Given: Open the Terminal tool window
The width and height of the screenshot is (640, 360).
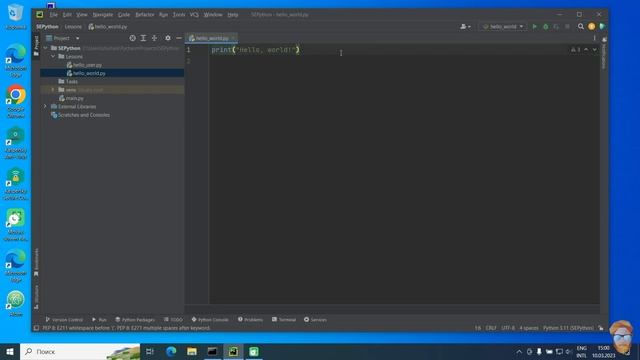Looking at the screenshot, I should (284, 320).
